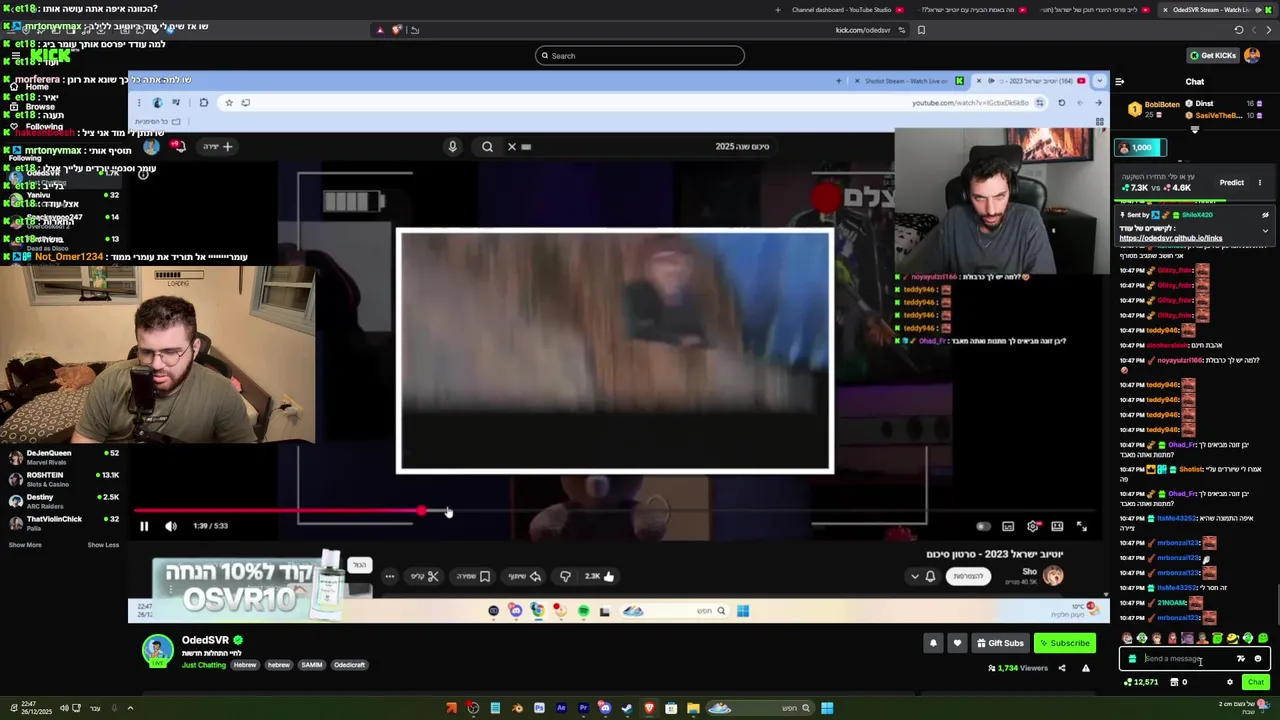1280x720 pixels.
Task: Open chat settings gear icon
Action: [1230, 682]
